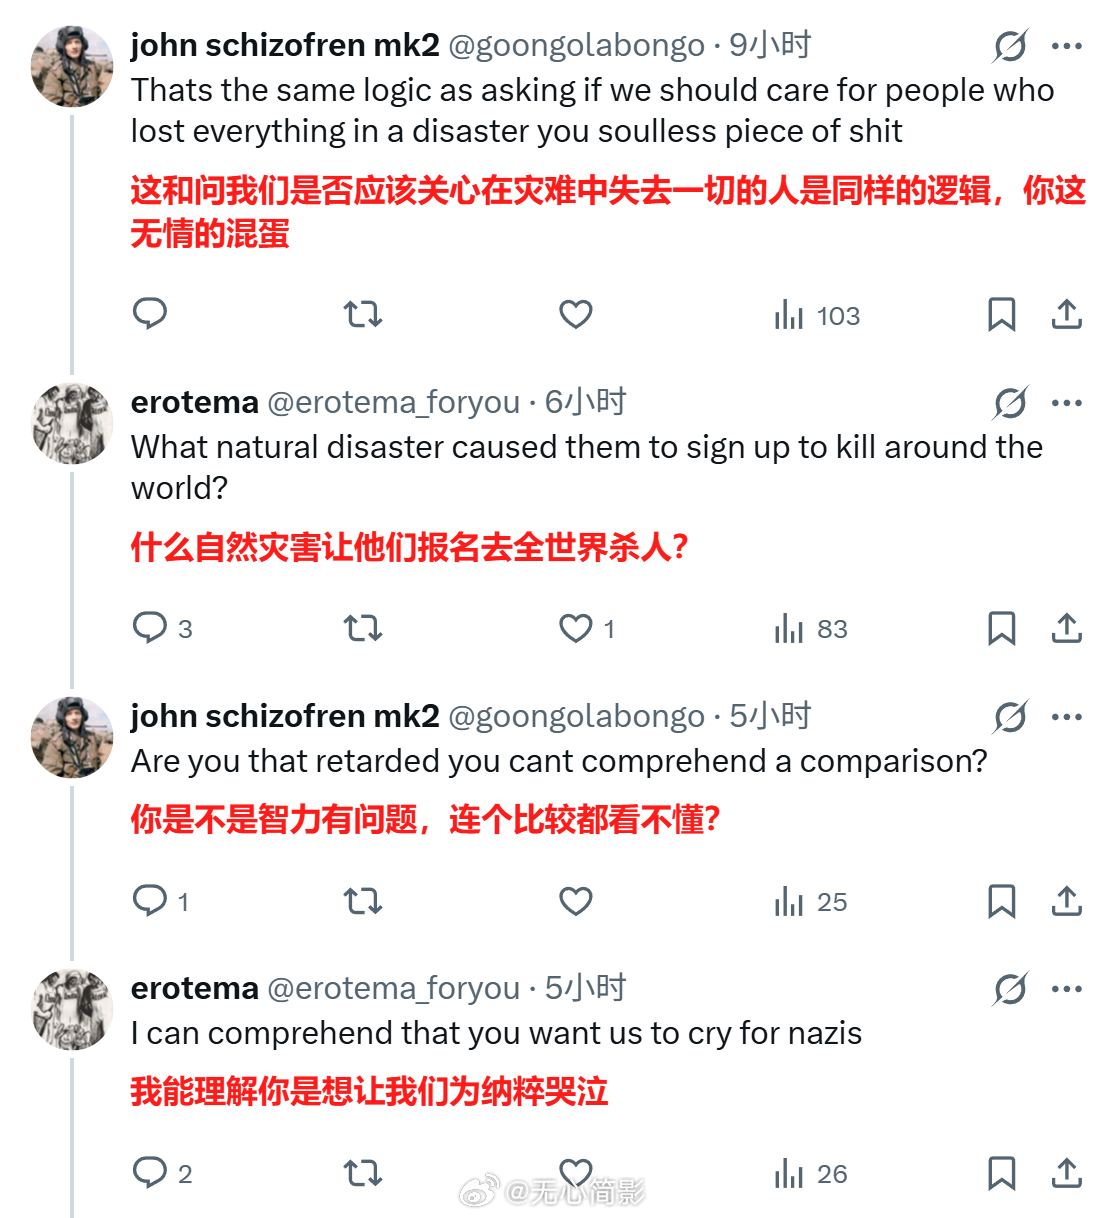The height and width of the screenshot is (1218, 1107).
Task: Bookmark the 'cry for nazis' tweet
Action: pyautogui.click(x=1001, y=1173)
